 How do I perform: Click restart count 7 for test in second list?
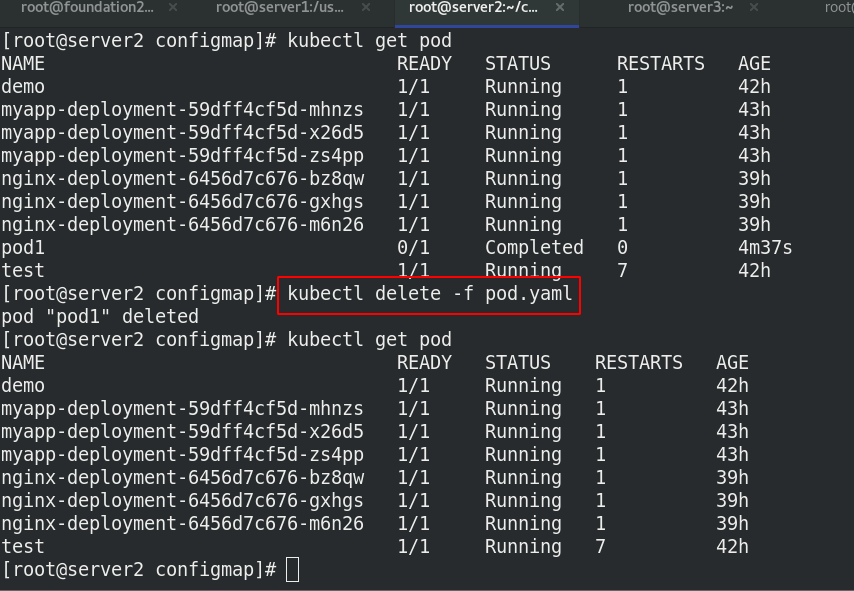600,546
